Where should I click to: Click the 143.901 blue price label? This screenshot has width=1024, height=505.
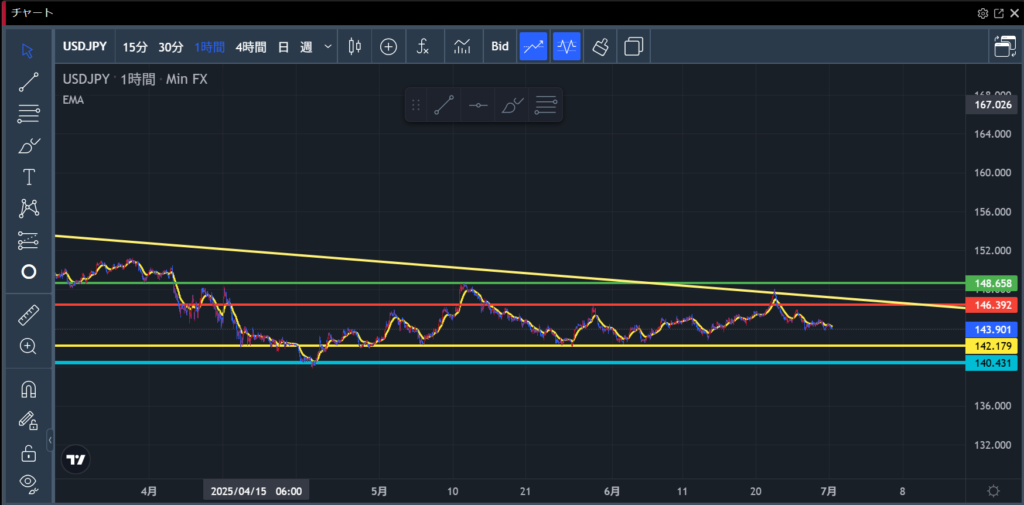pyautogui.click(x=993, y=329)
